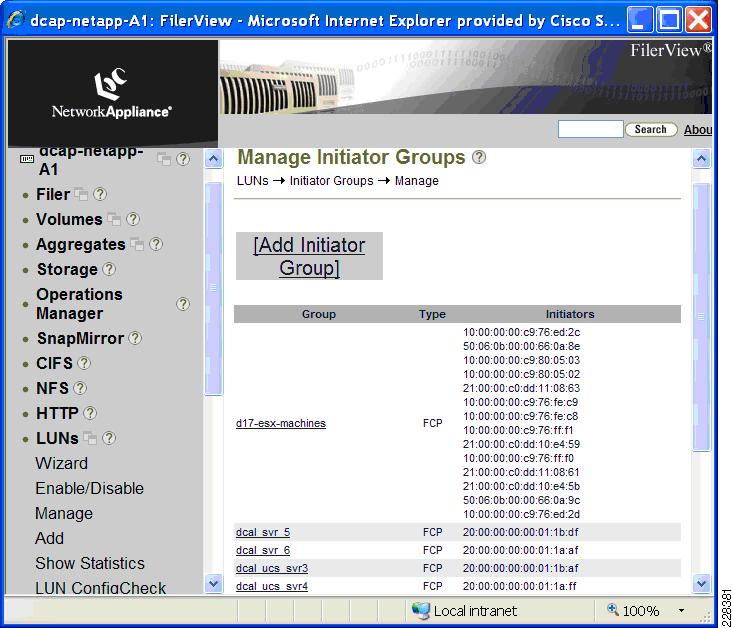Click the Search button
This screenshot has height=628, width=732.
pos(651,129)
